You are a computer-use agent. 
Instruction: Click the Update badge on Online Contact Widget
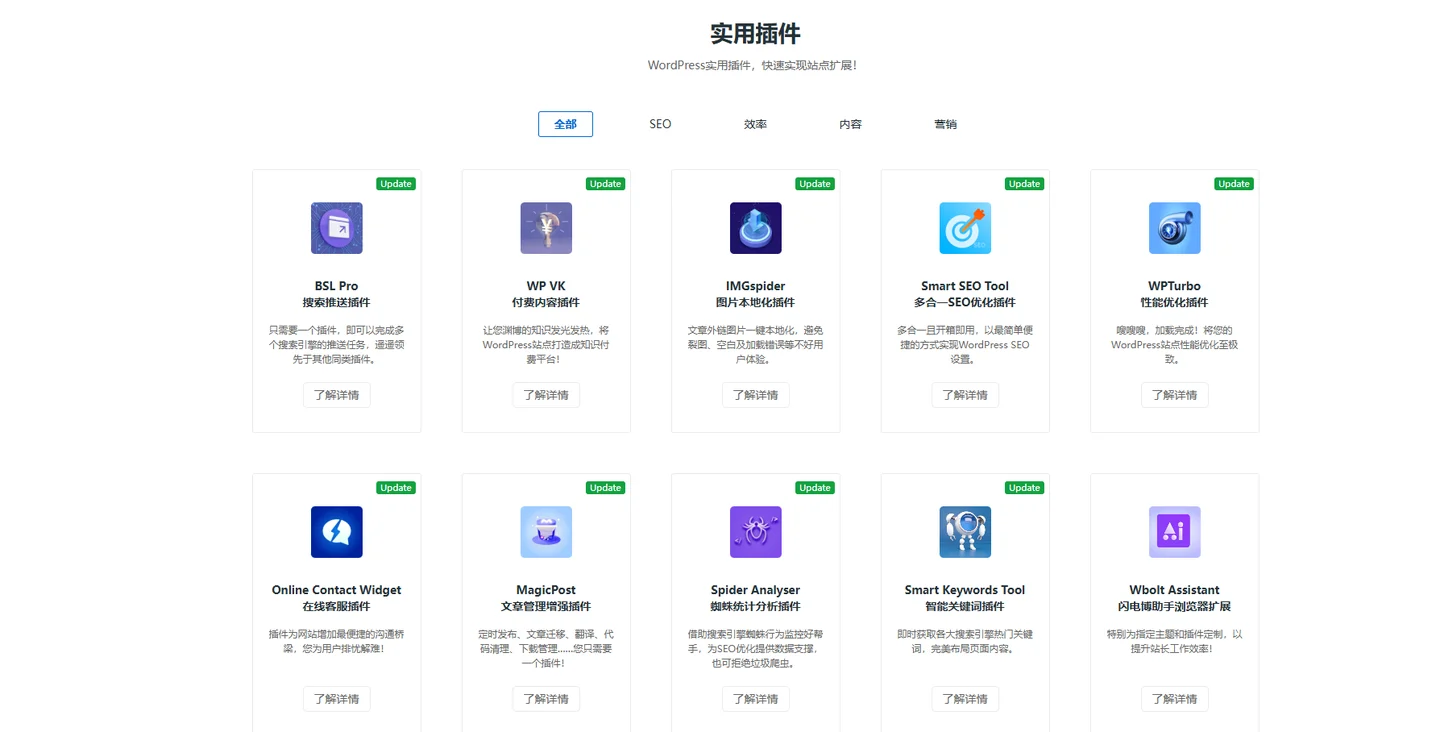(396, 488)
